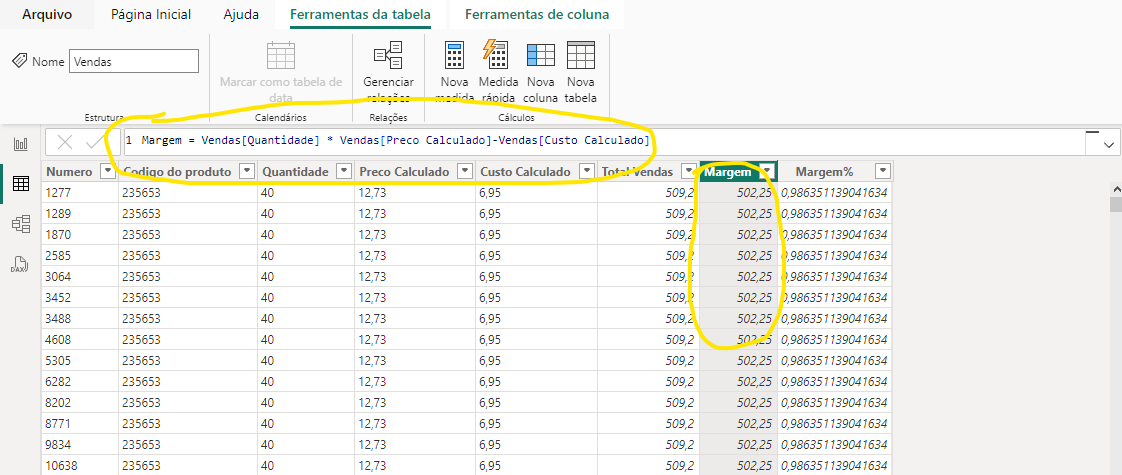Click Marcar como tabela de data
Viewport: 1122px width, 475px height.
(281, 73)
